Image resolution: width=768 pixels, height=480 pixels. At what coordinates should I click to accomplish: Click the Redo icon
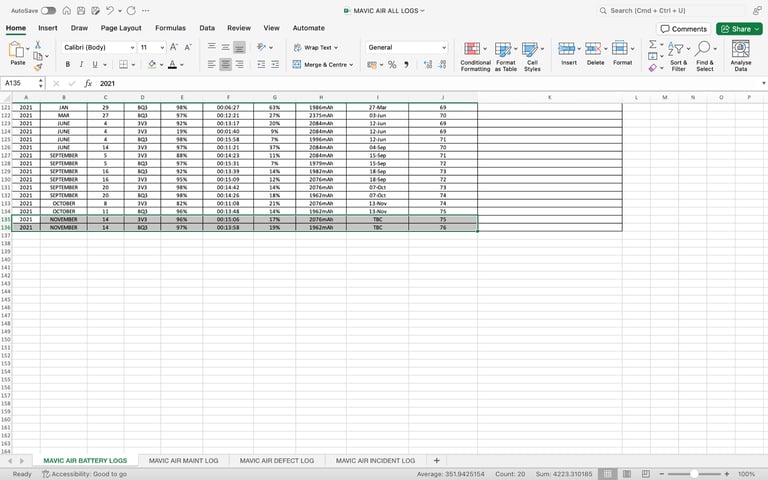[131, 10]
